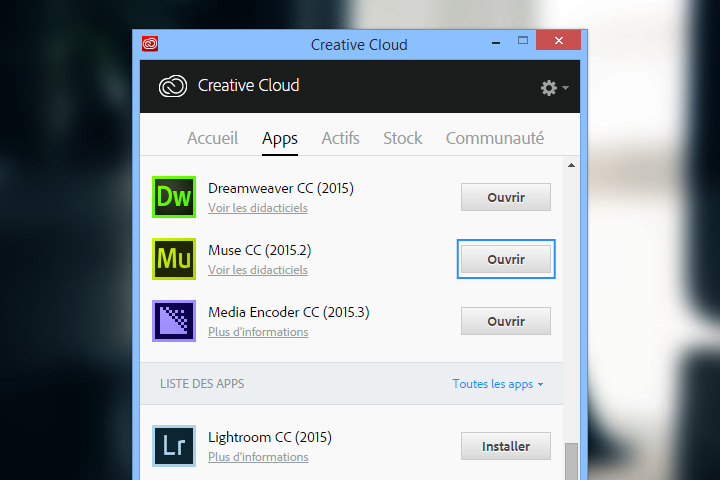Image resolution: width=720 pixels, height=480 pixels.
Task: Open Lightroom's Plus d'informations link
Action: point(258,457)
